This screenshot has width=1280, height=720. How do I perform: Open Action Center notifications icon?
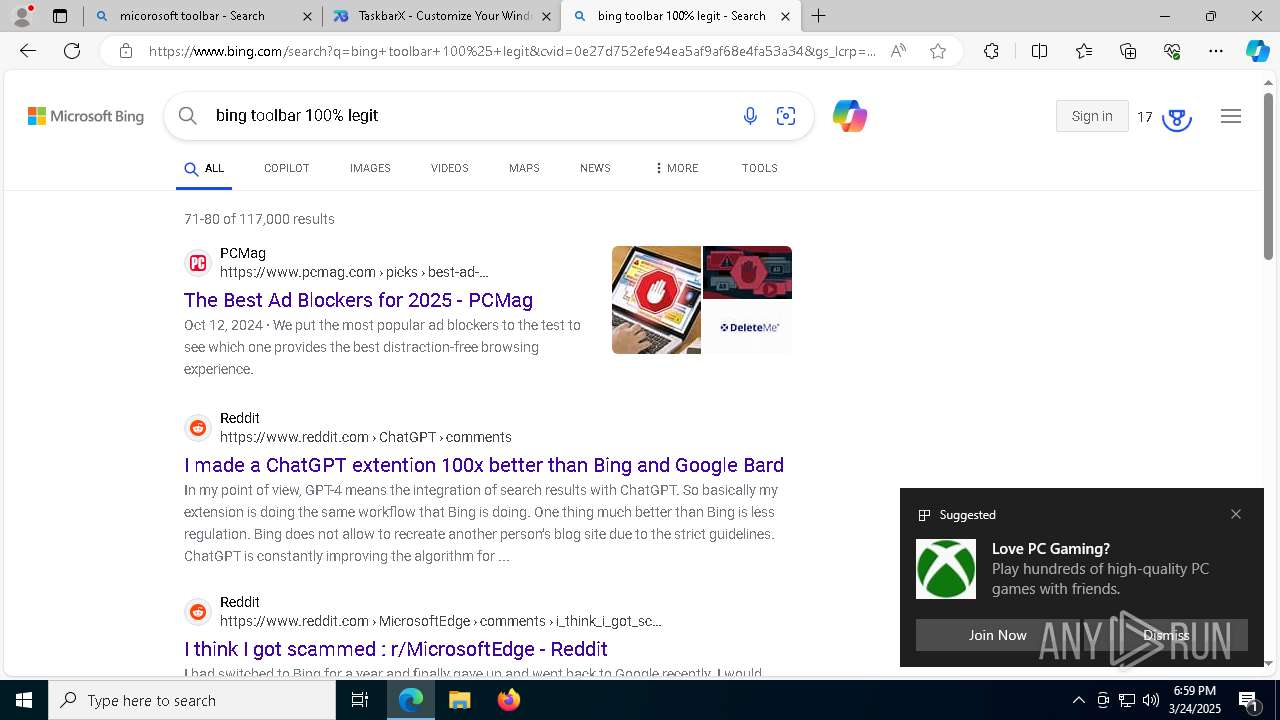[x=1249, y=700]
